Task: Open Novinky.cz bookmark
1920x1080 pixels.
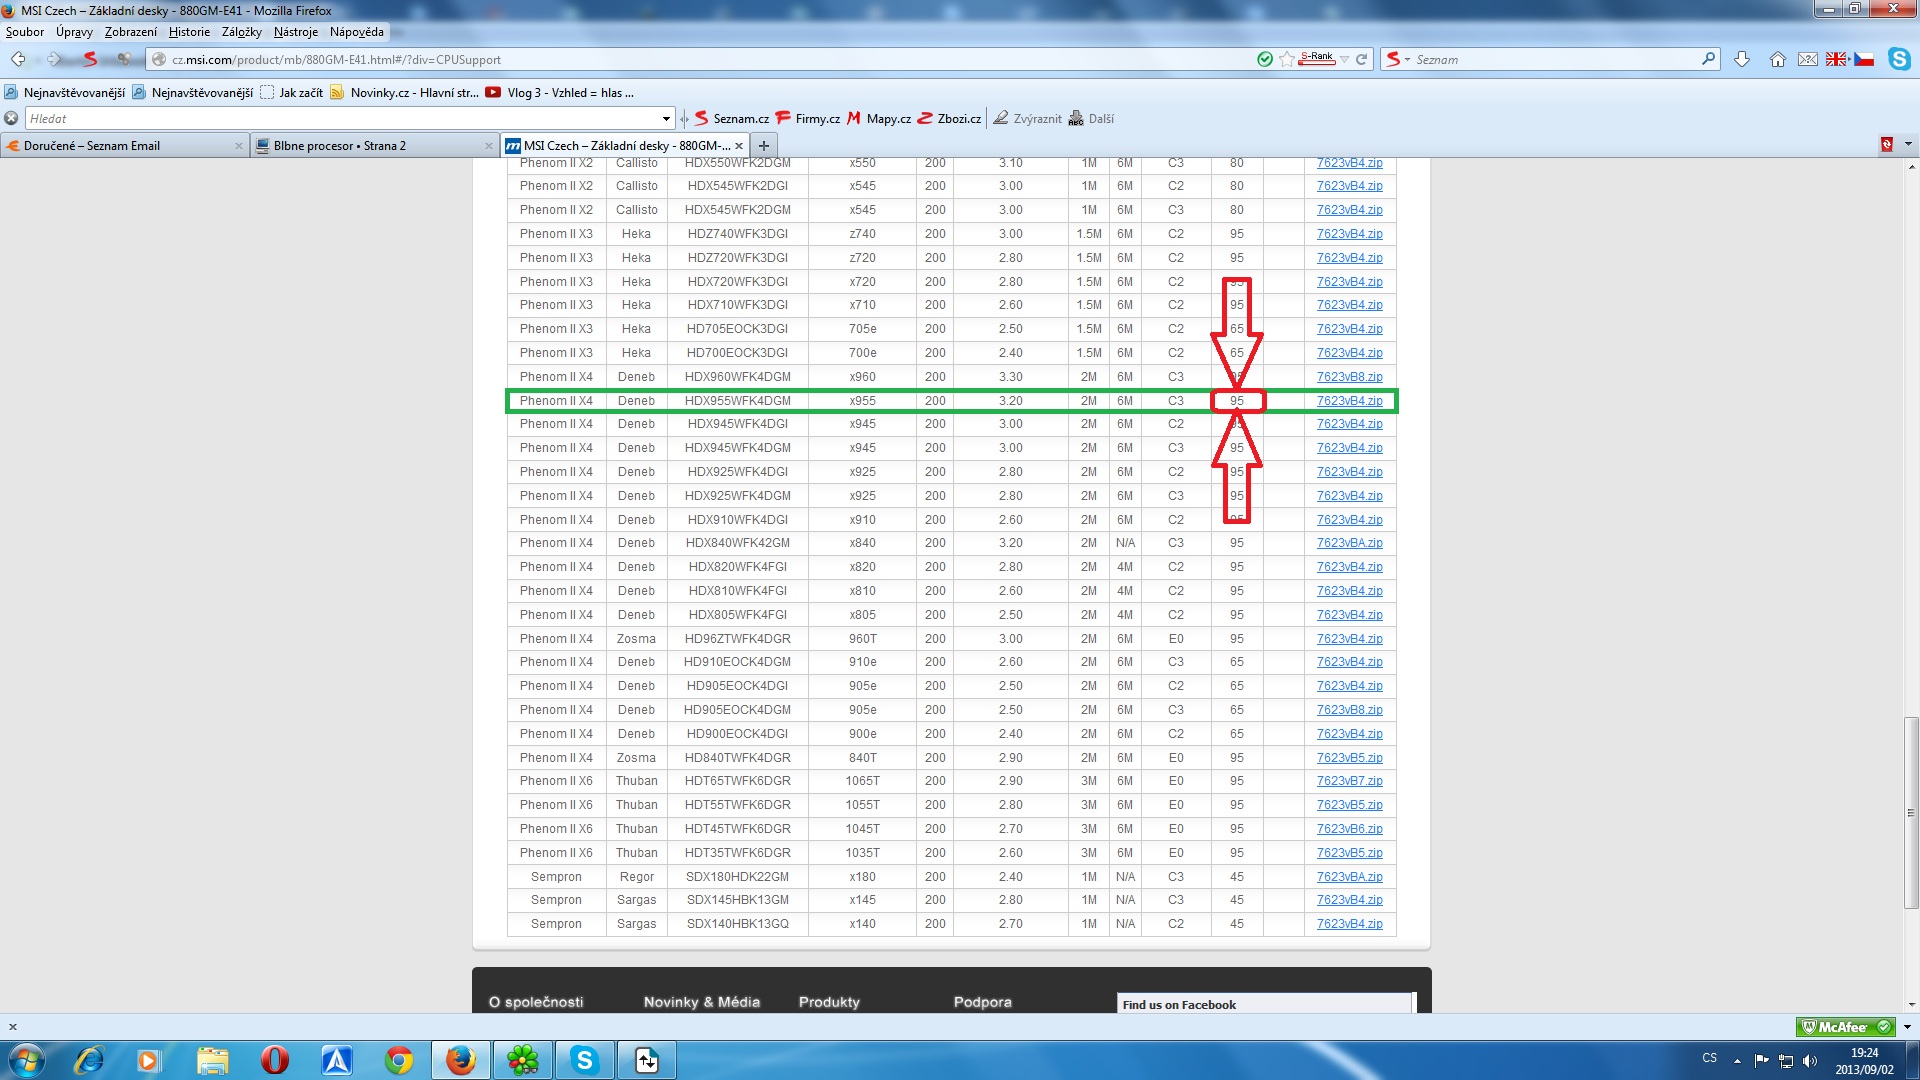Action: pyautogui.click(x=404, y=93)
